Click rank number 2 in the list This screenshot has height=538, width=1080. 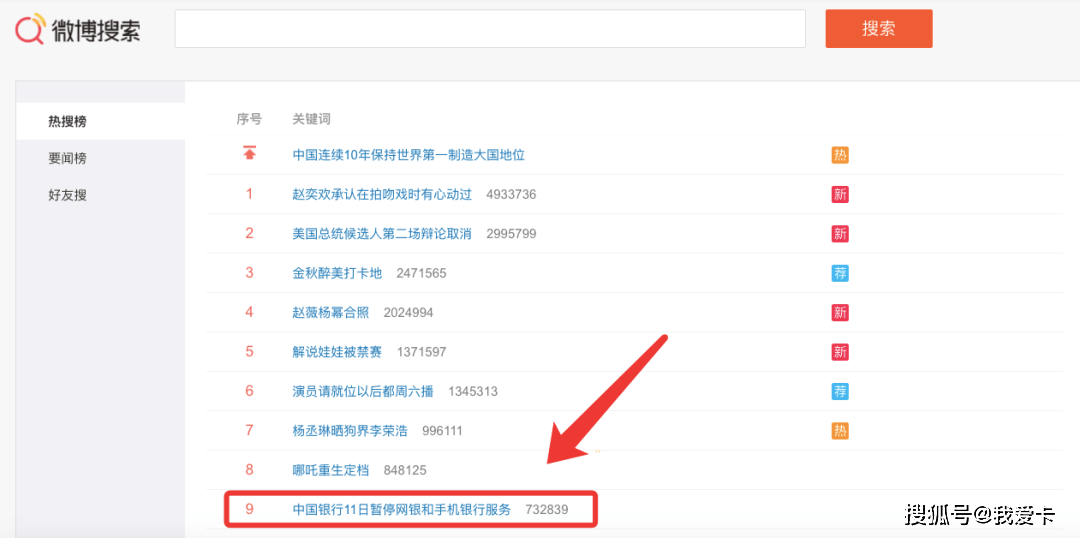(x=249, y=234)
